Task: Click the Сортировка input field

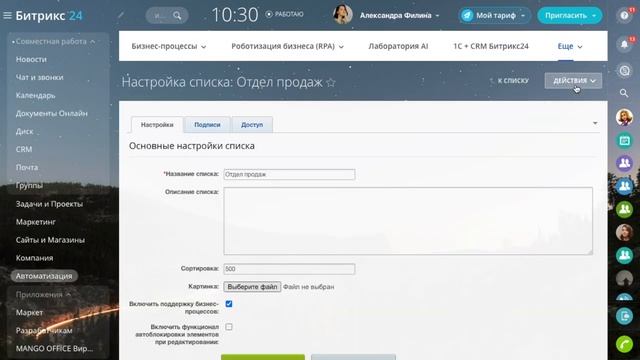Action: click(x=289, y=269)
